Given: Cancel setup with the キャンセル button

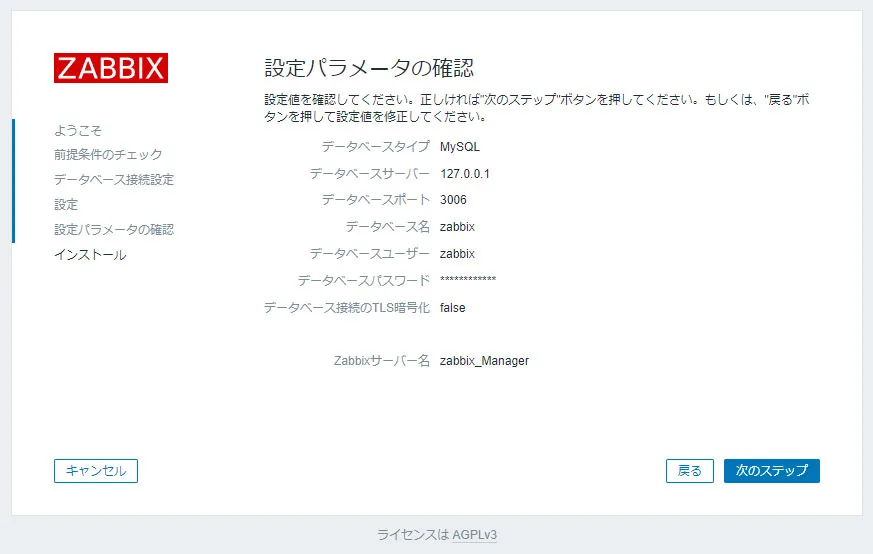Looking at the screenshot, I should pos(96,470).
